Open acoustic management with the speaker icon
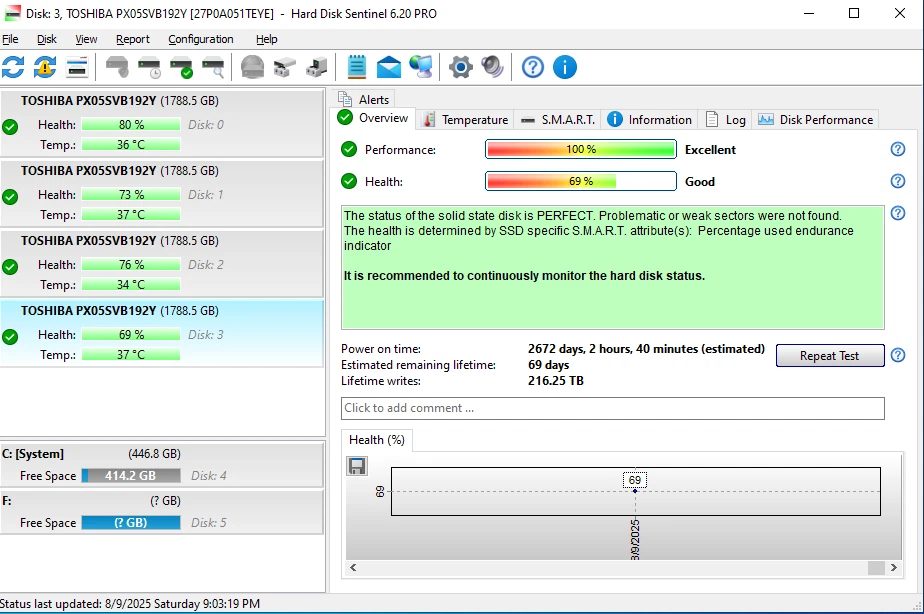The height and width of the screenshot is (614, 924). [491, 67]
